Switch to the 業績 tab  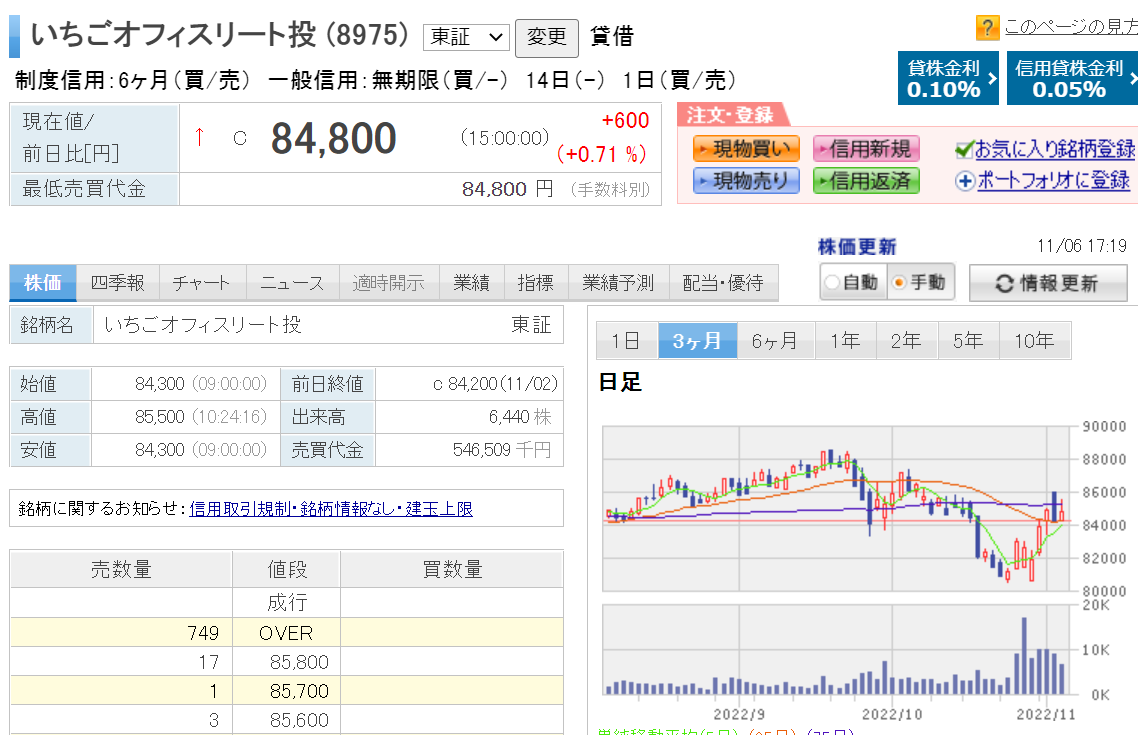[x=472, y=283]
